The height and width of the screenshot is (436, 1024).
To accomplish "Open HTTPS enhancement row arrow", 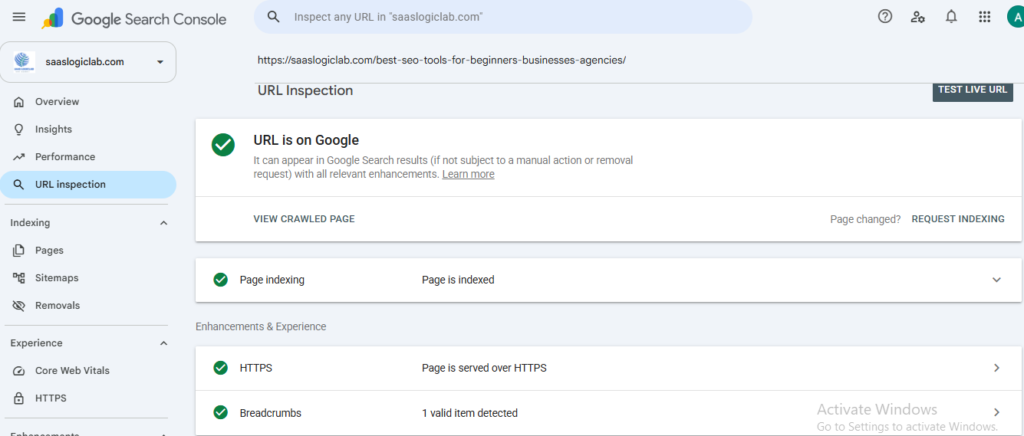I will (x=997, y=368).
